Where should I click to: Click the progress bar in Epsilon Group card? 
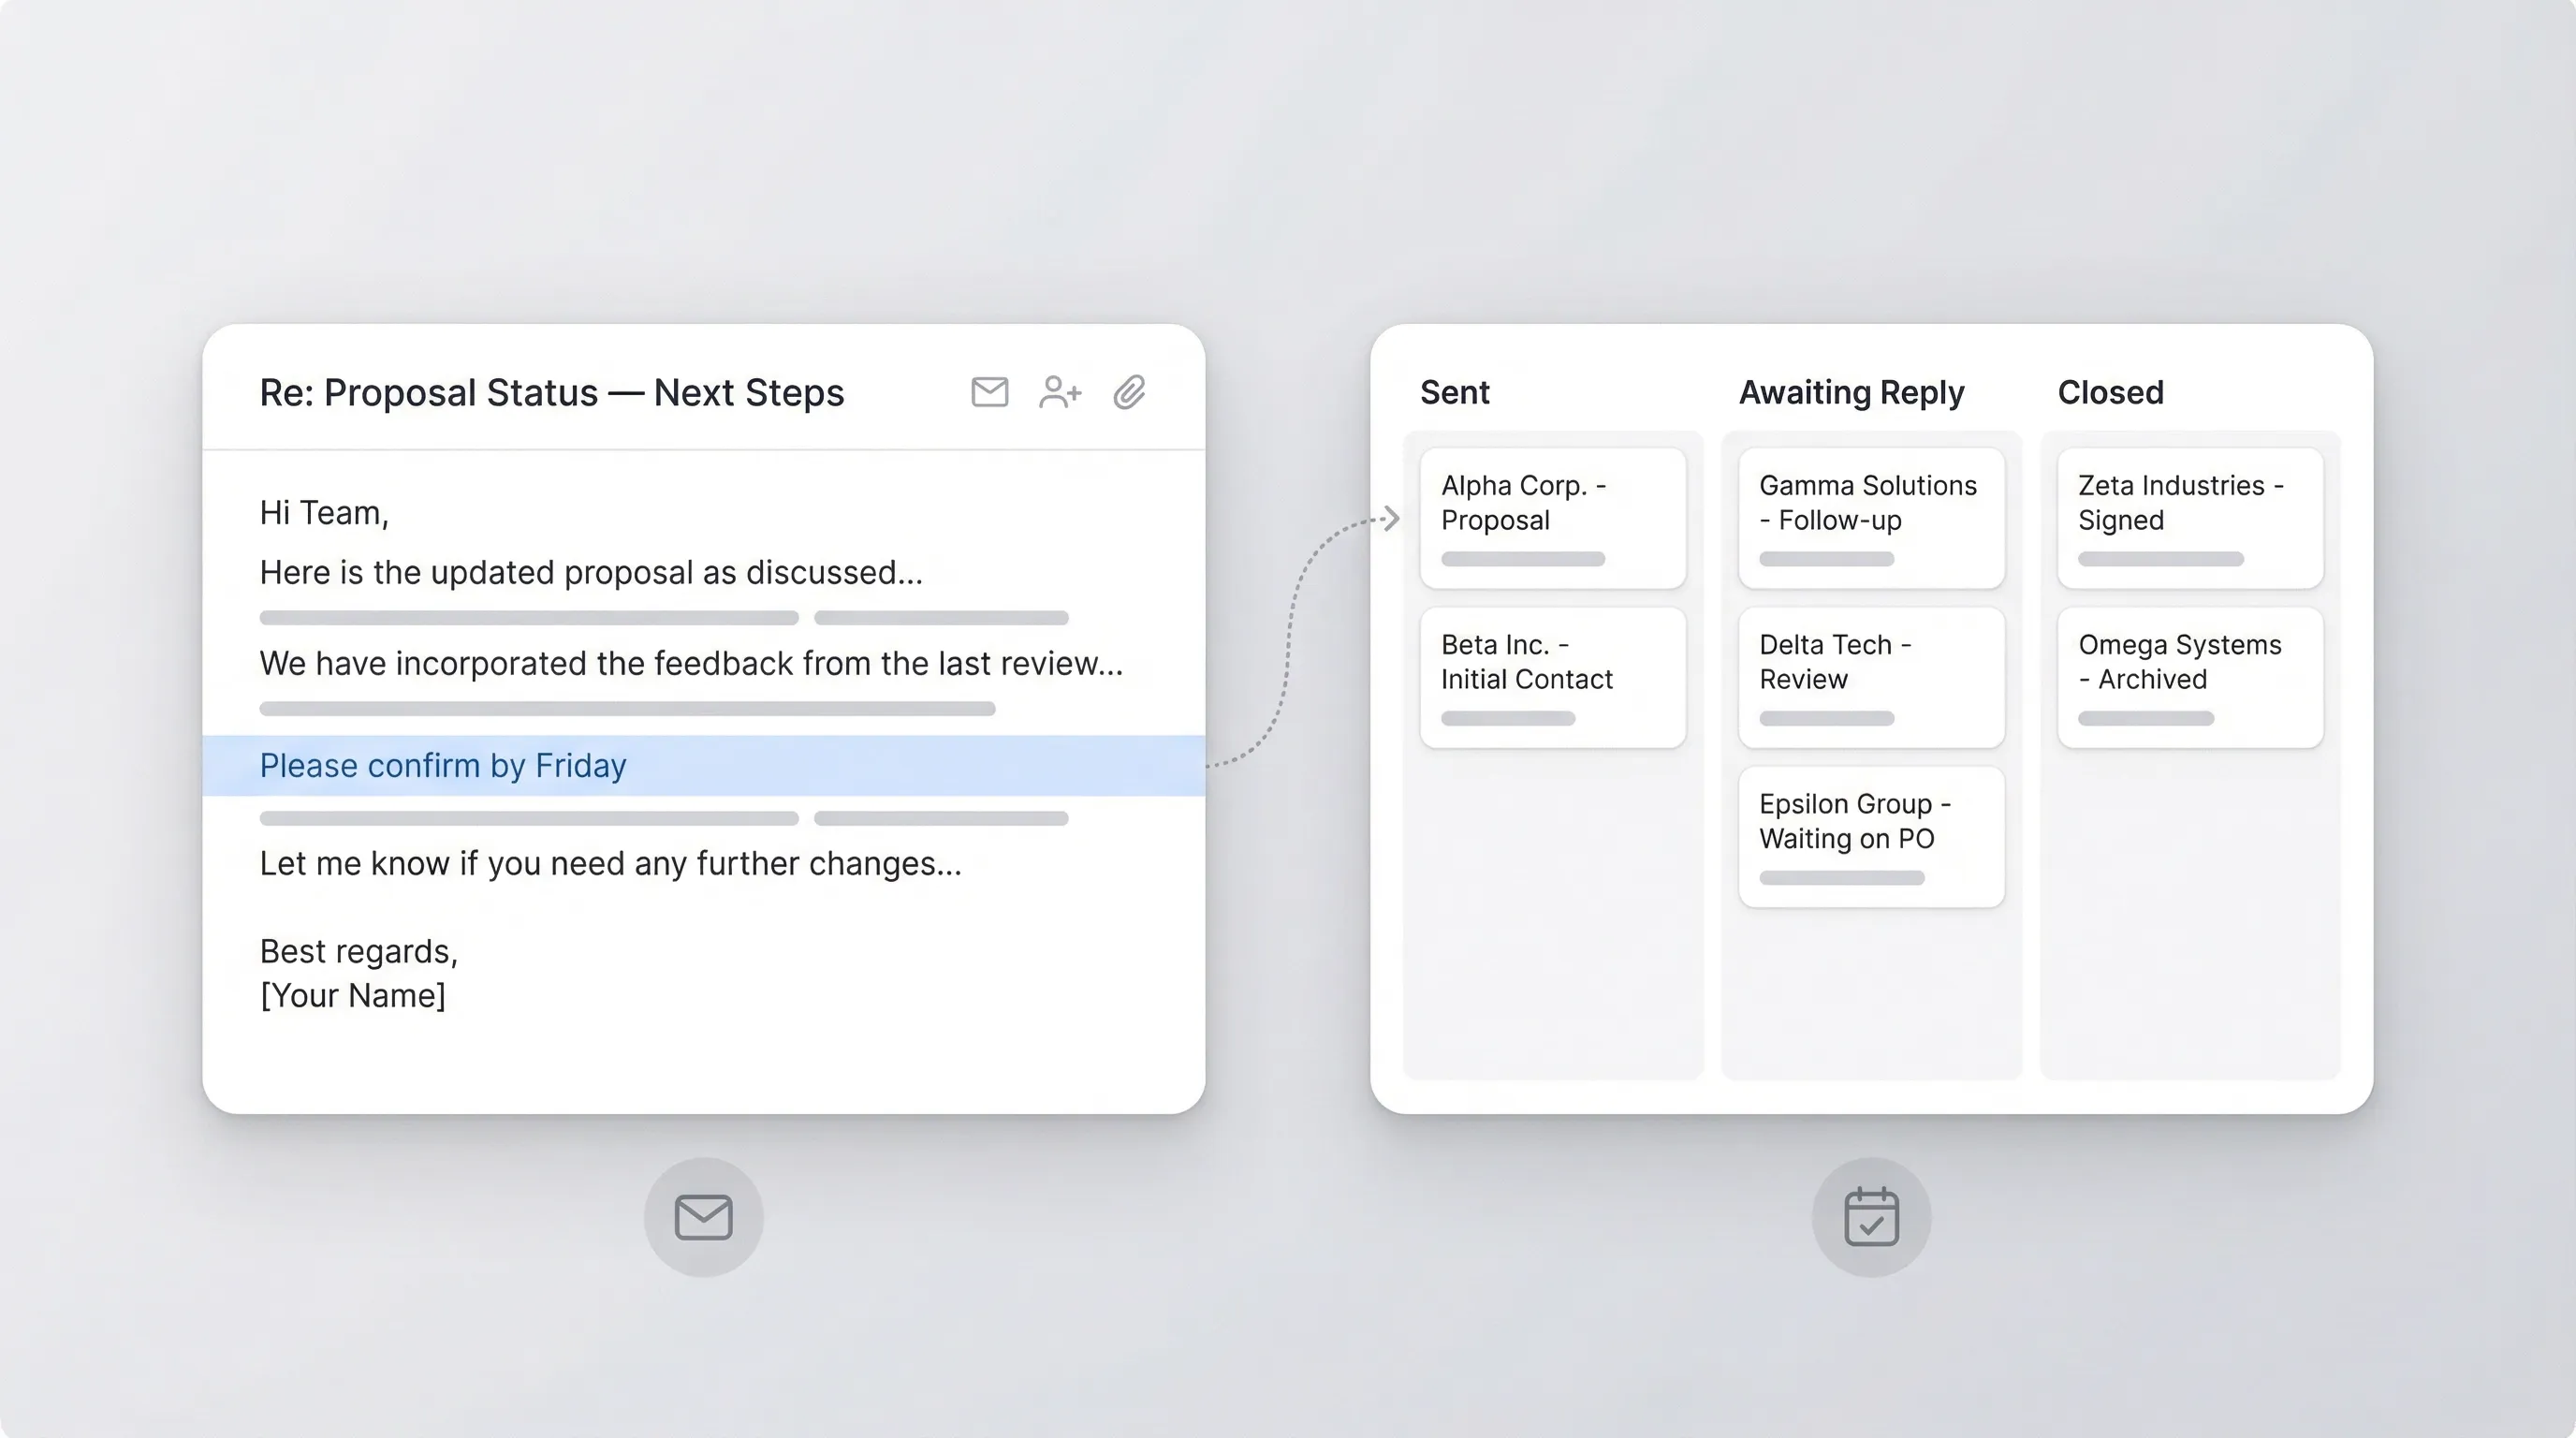coord(1841,878)
